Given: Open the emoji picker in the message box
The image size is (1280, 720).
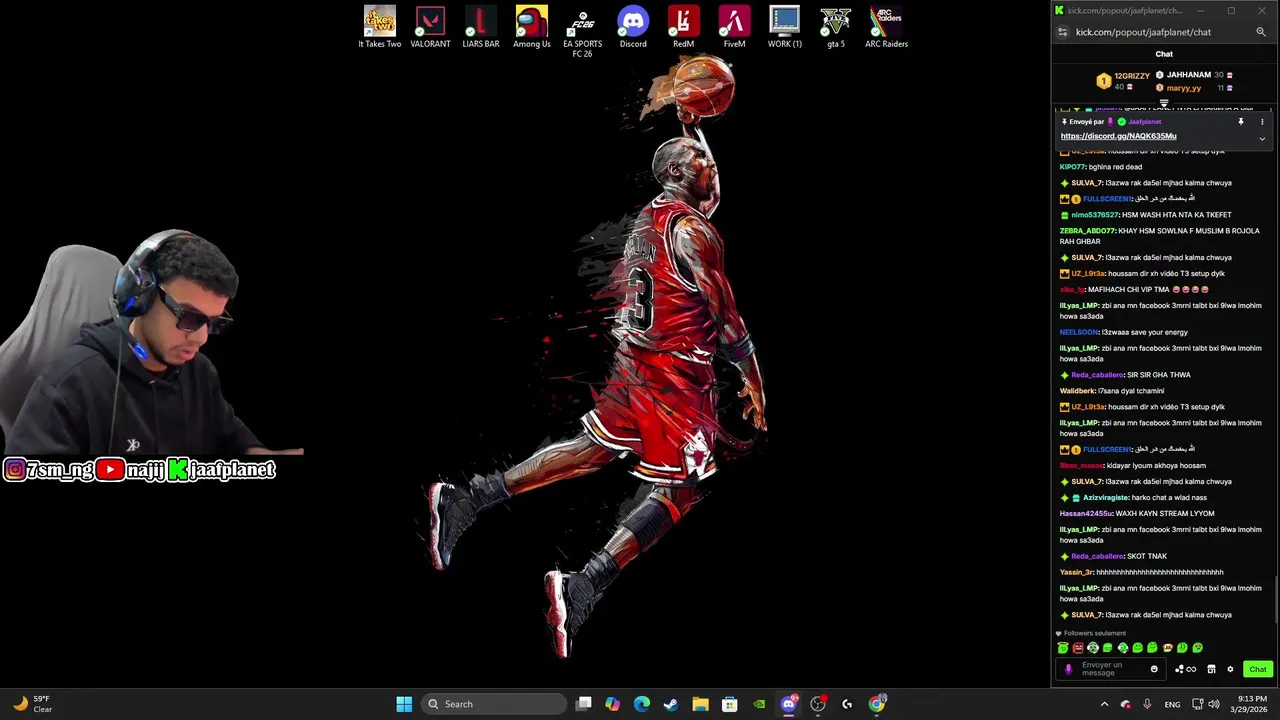Looking at the screenshot, I should (1154, 669).
